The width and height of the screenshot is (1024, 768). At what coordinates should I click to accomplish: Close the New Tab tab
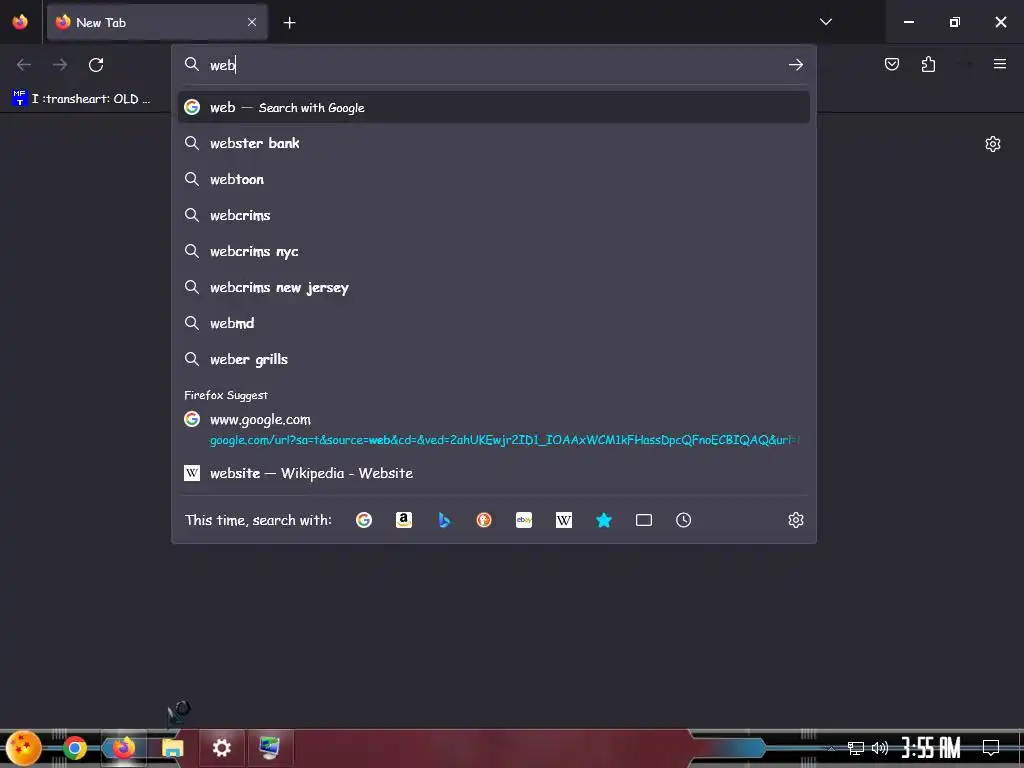pyautogui.click(x=251, y=22)
